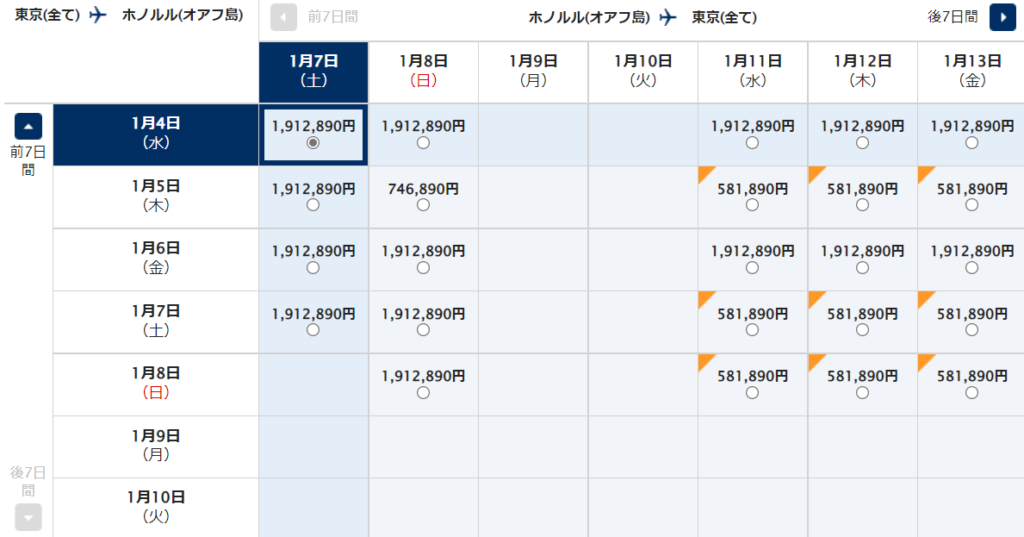The image size is (1024, 537).
Task: Select fare radio for 1月7日 departure, 1月8日 return
Action: [x=423, y=330]
